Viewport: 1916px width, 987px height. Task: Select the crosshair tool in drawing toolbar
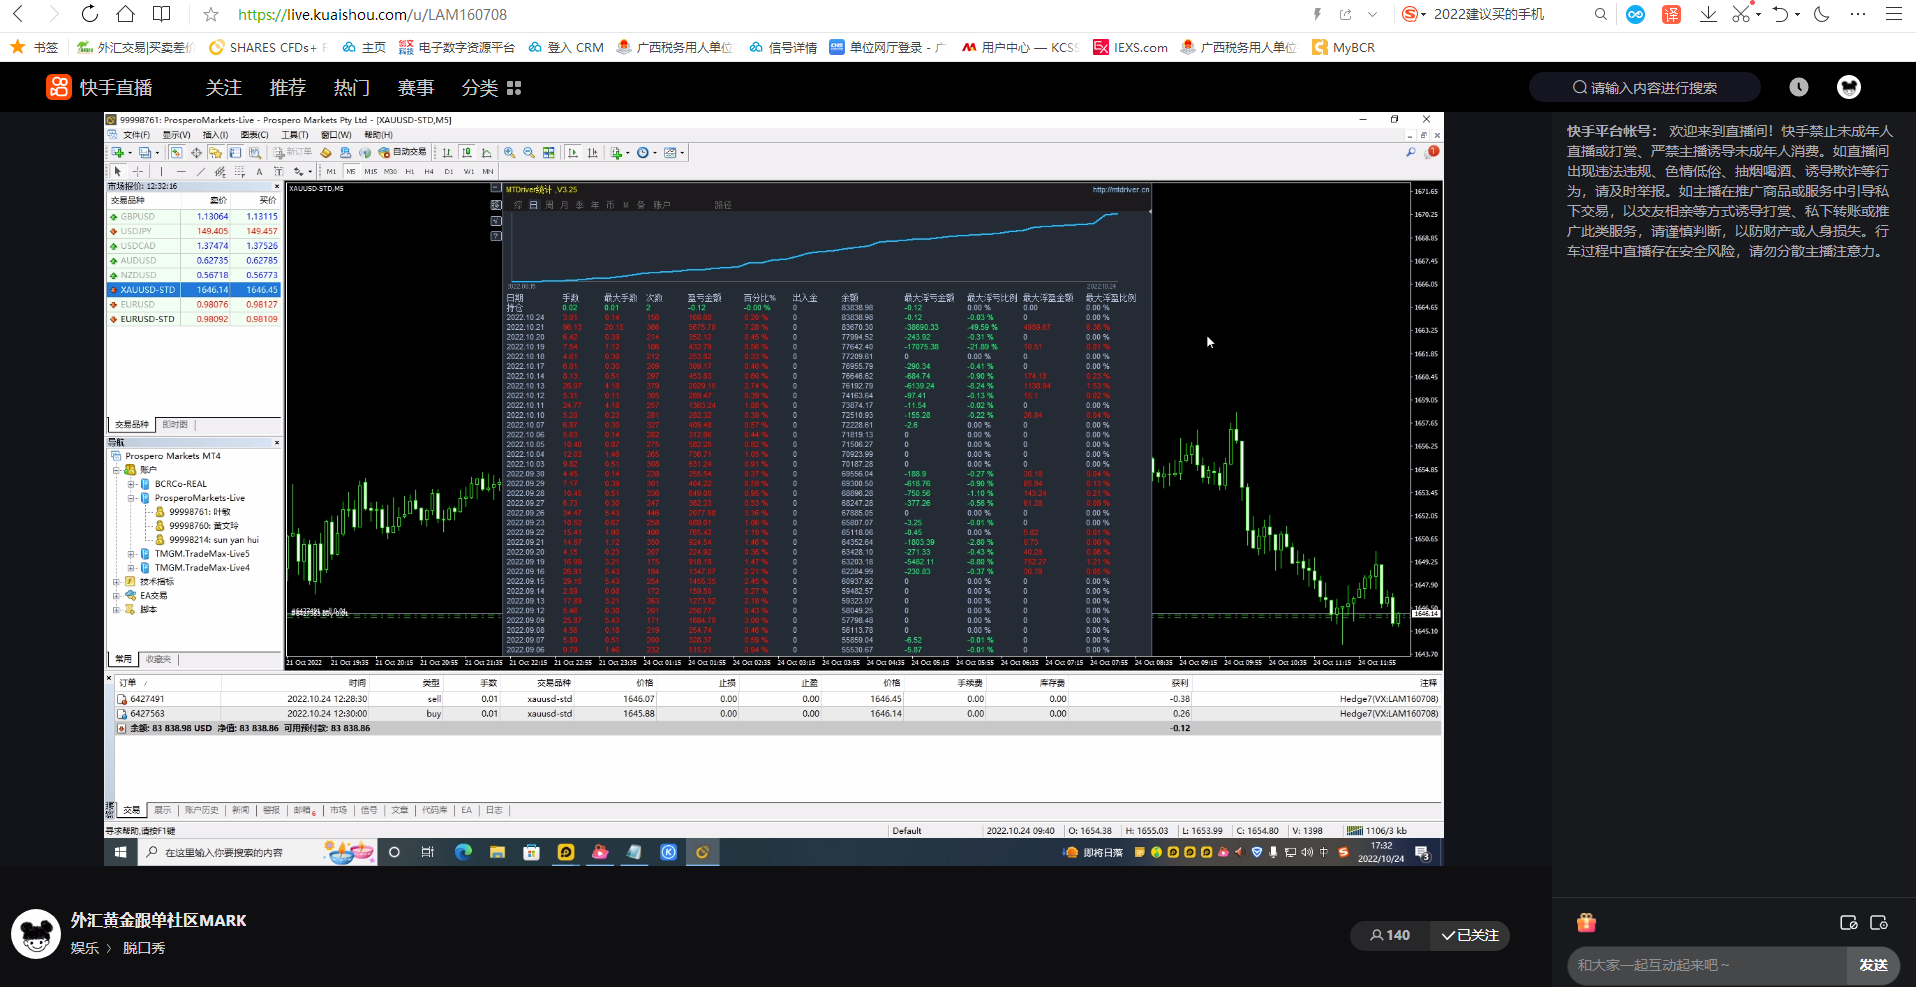tap(138, 172)
